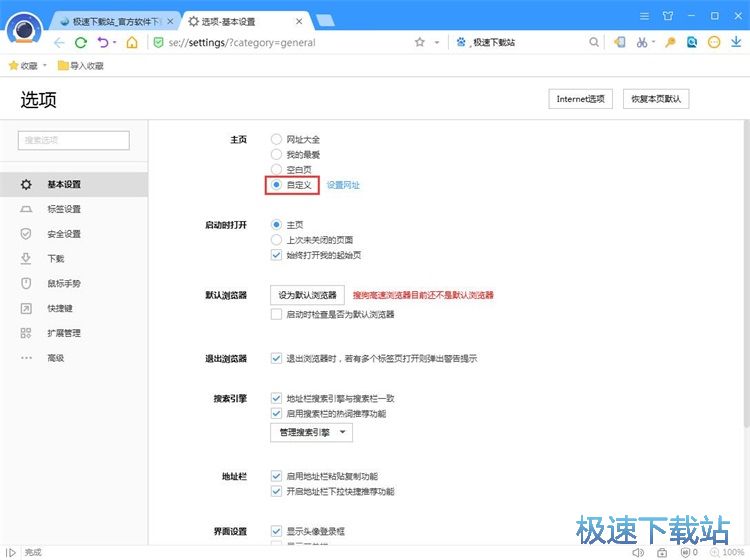This screenshot has width=750, height=560.
Task: Select 基本设置 in the sidebar
Action: click(74, 185)
